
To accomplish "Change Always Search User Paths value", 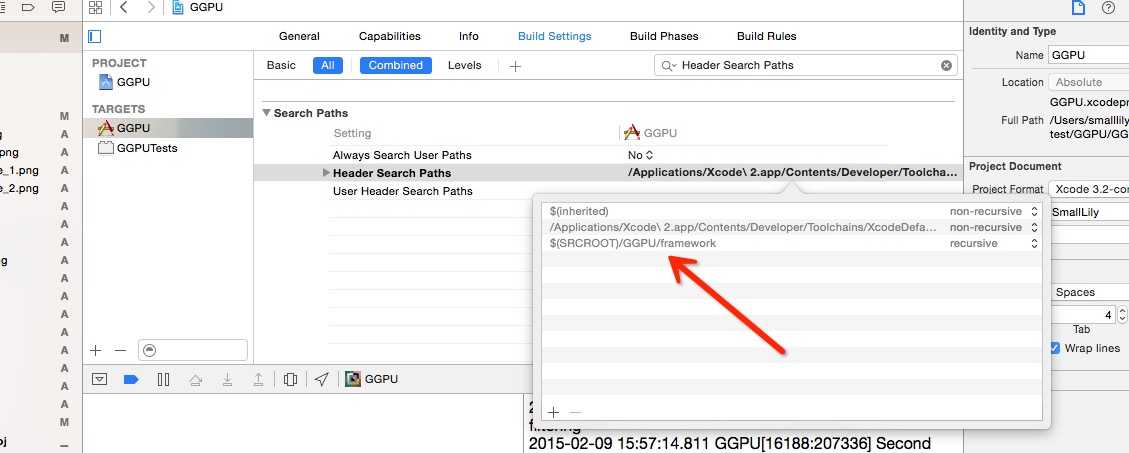I will coord(640,155).
